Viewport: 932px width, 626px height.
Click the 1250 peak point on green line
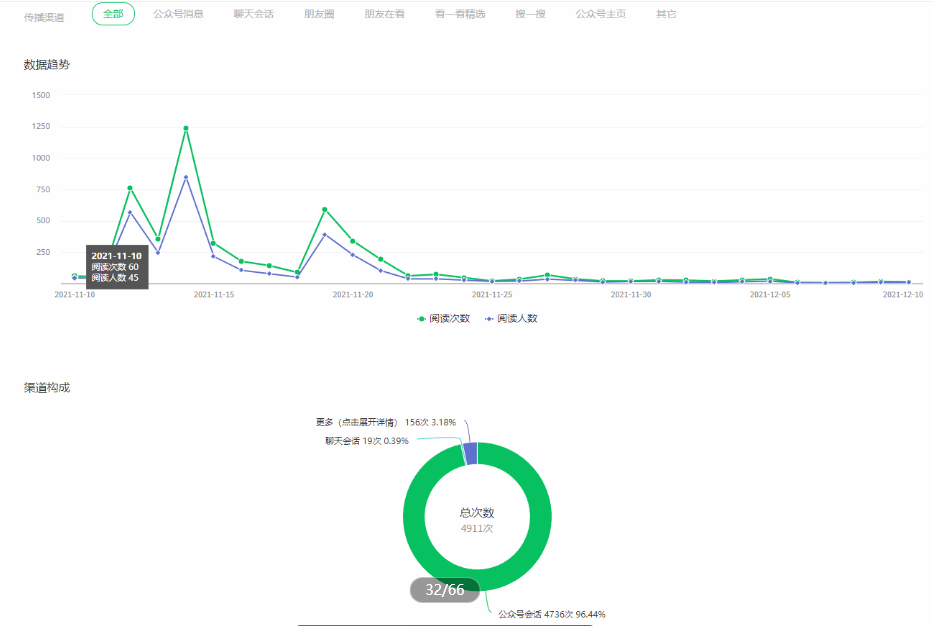186,128
